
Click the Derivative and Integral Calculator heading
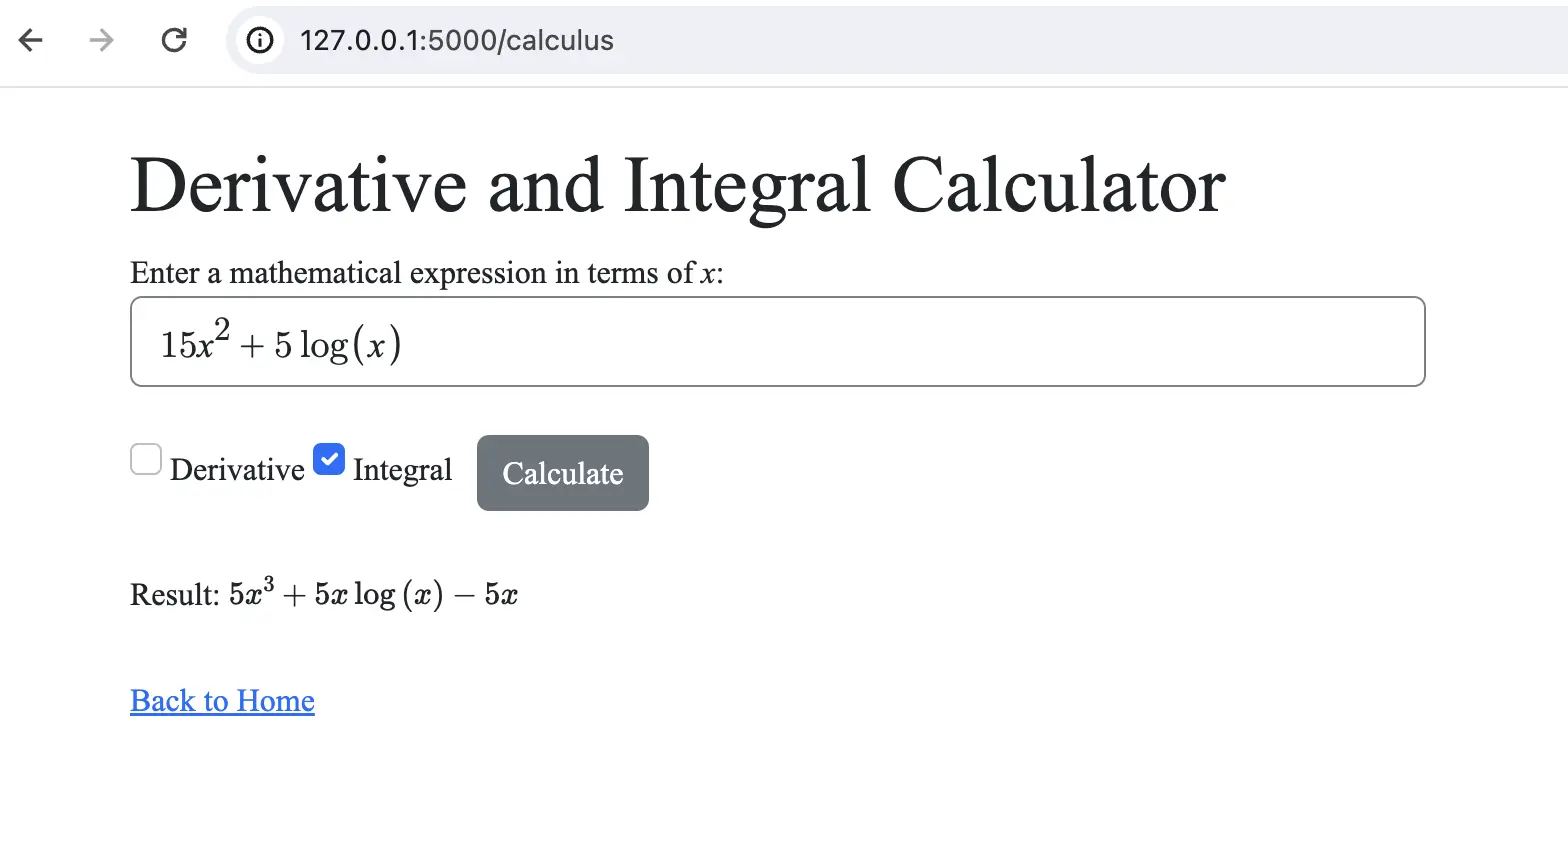[678, 186]
